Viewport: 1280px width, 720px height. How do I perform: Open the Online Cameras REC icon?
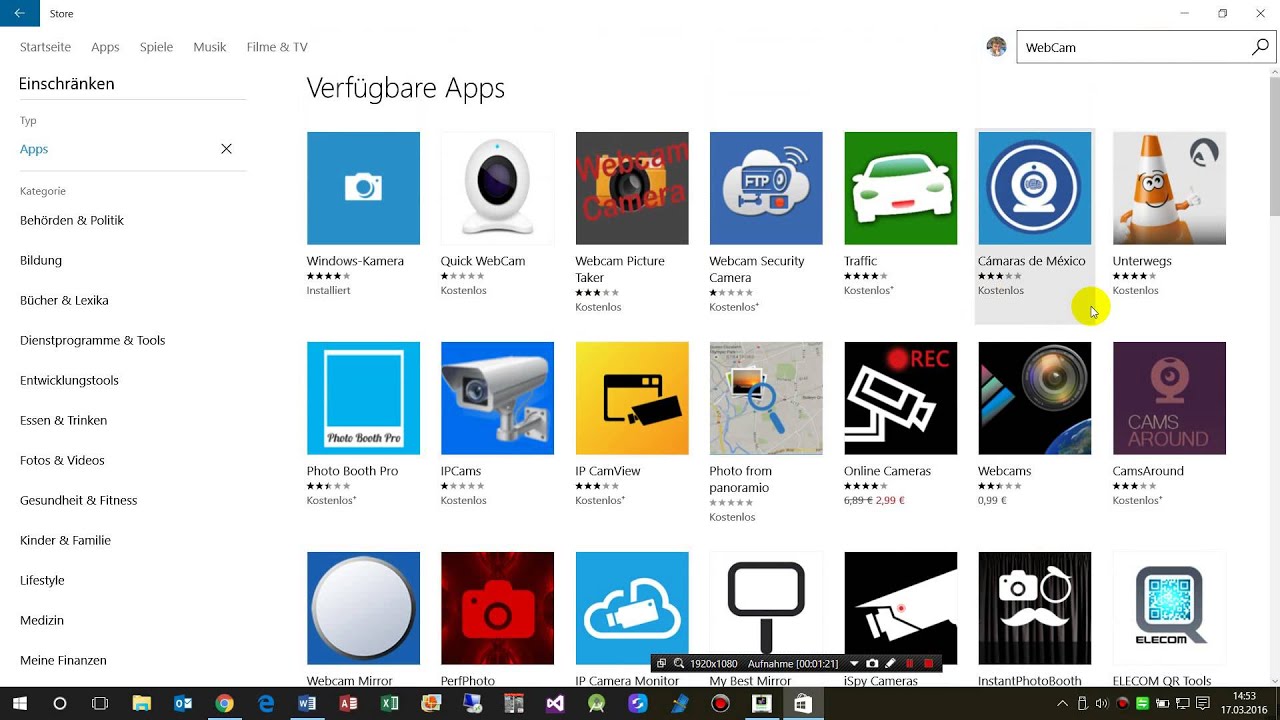point(900,398)
